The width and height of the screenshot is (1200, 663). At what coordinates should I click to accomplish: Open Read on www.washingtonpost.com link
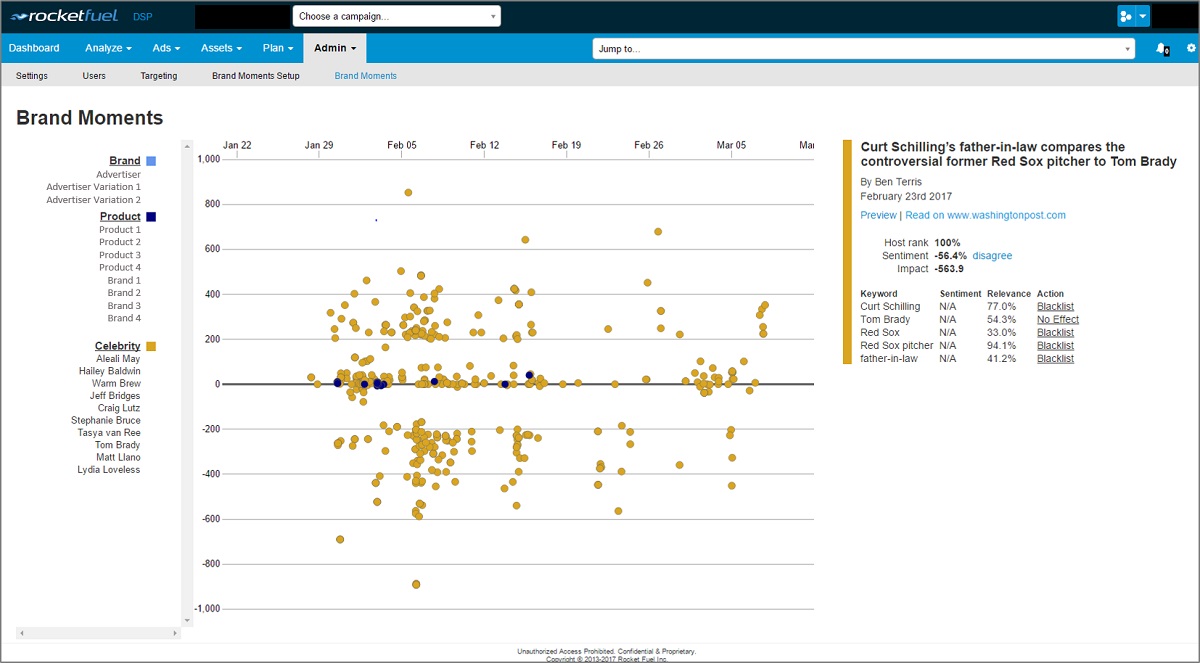click(x=985, y=215)
